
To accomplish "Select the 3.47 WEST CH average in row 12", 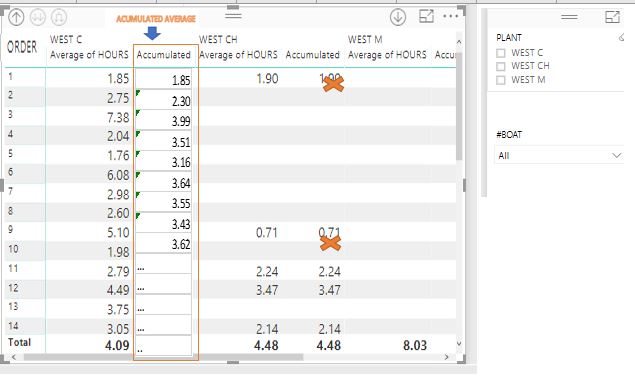I will coord(267,290).
